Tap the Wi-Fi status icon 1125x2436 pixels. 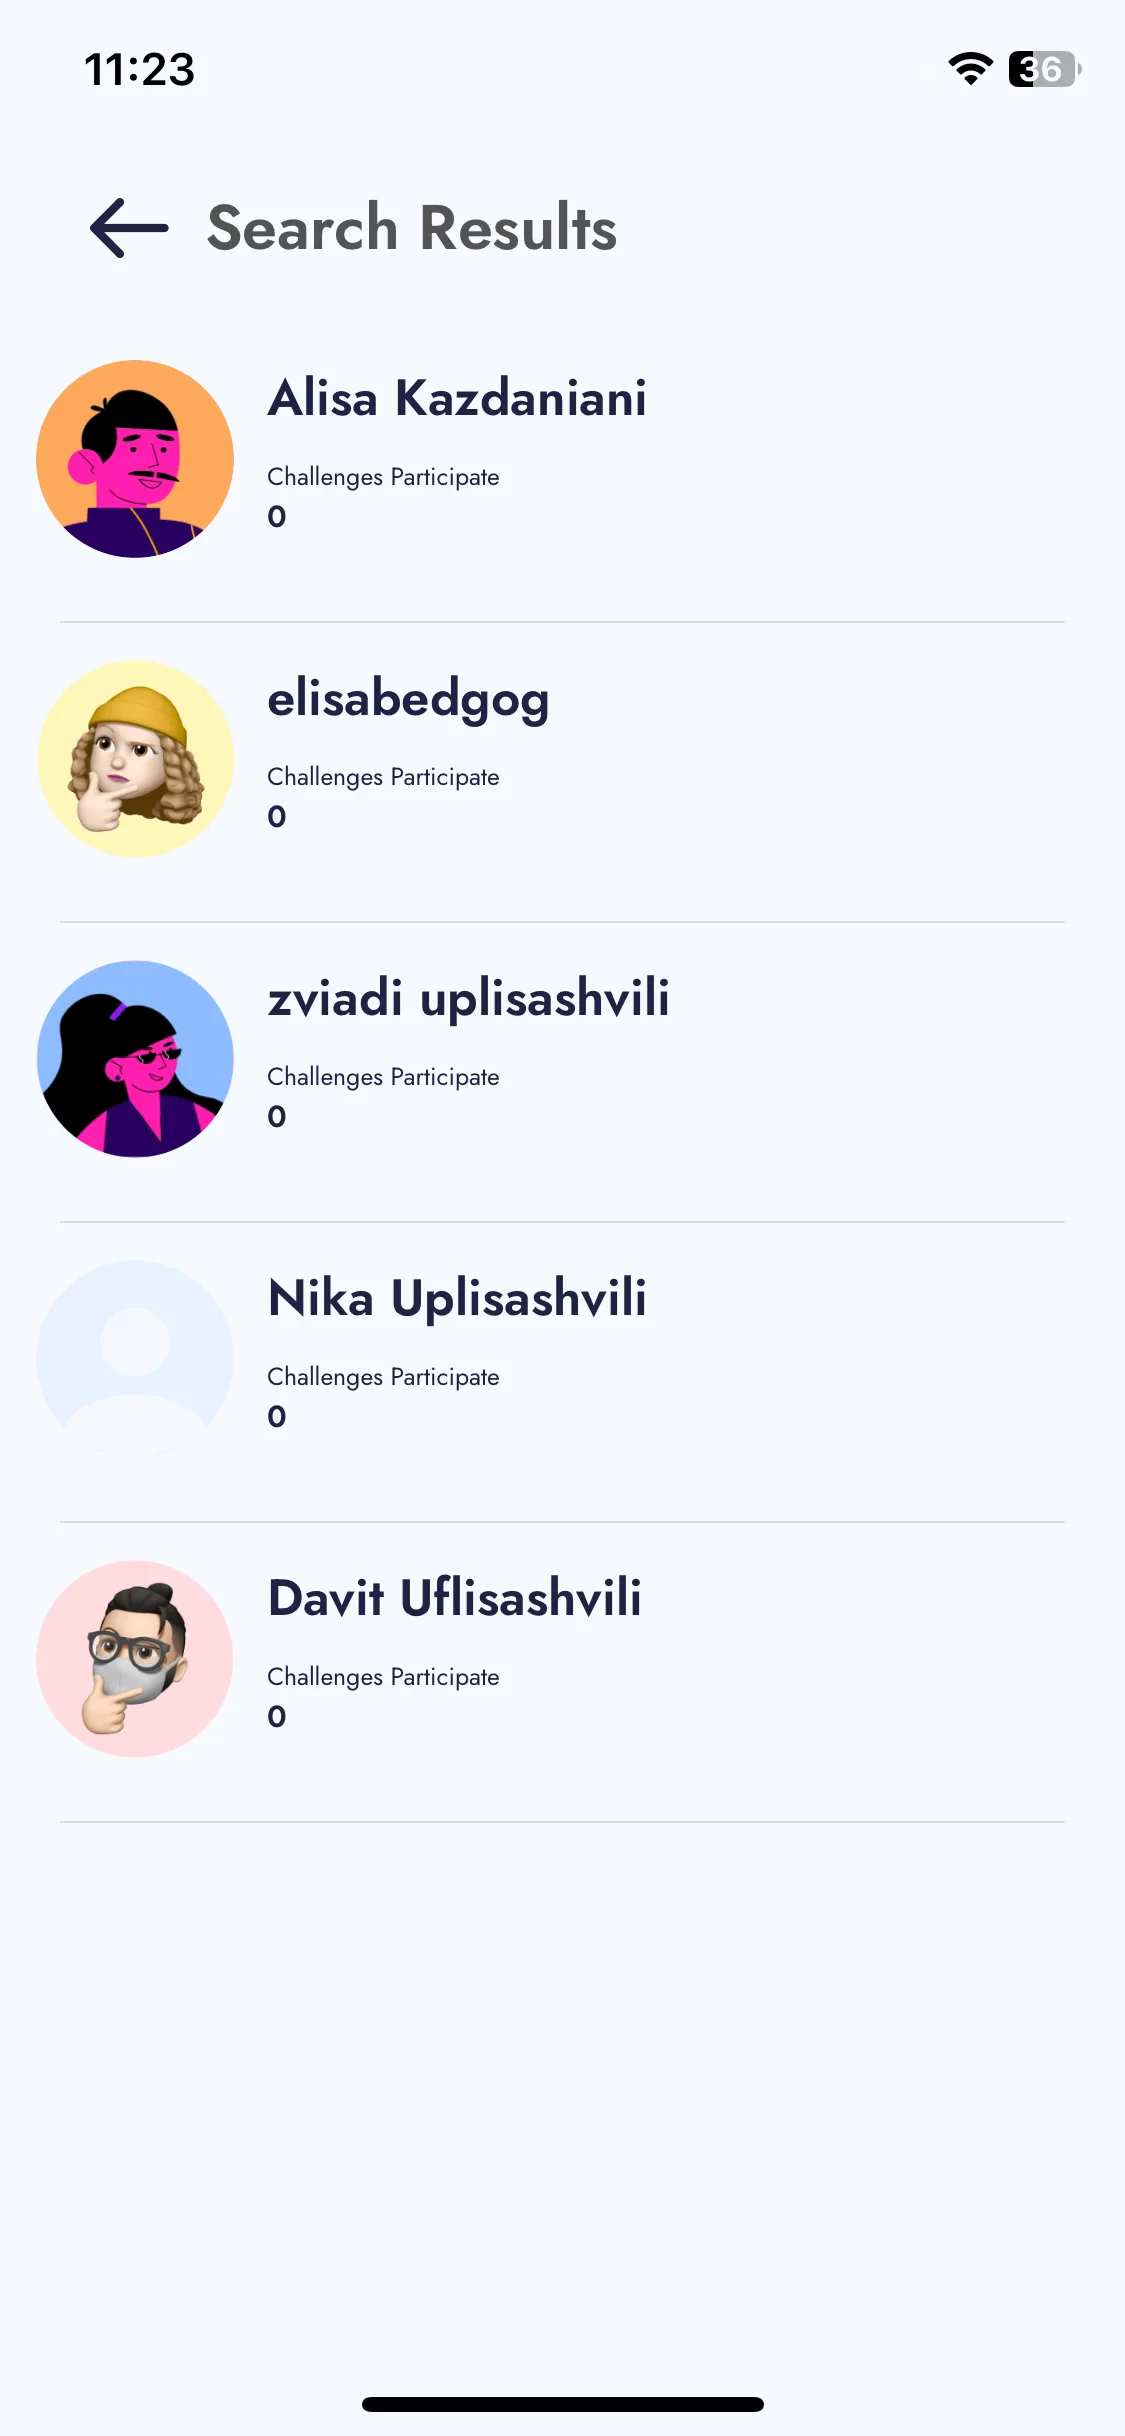click(x=970, y=69)
